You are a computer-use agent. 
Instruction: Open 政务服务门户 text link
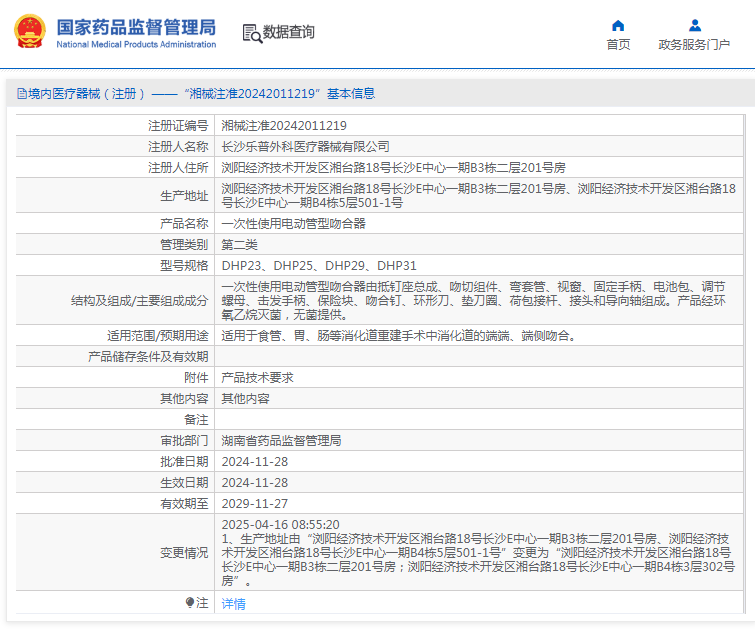click(694, 45)
